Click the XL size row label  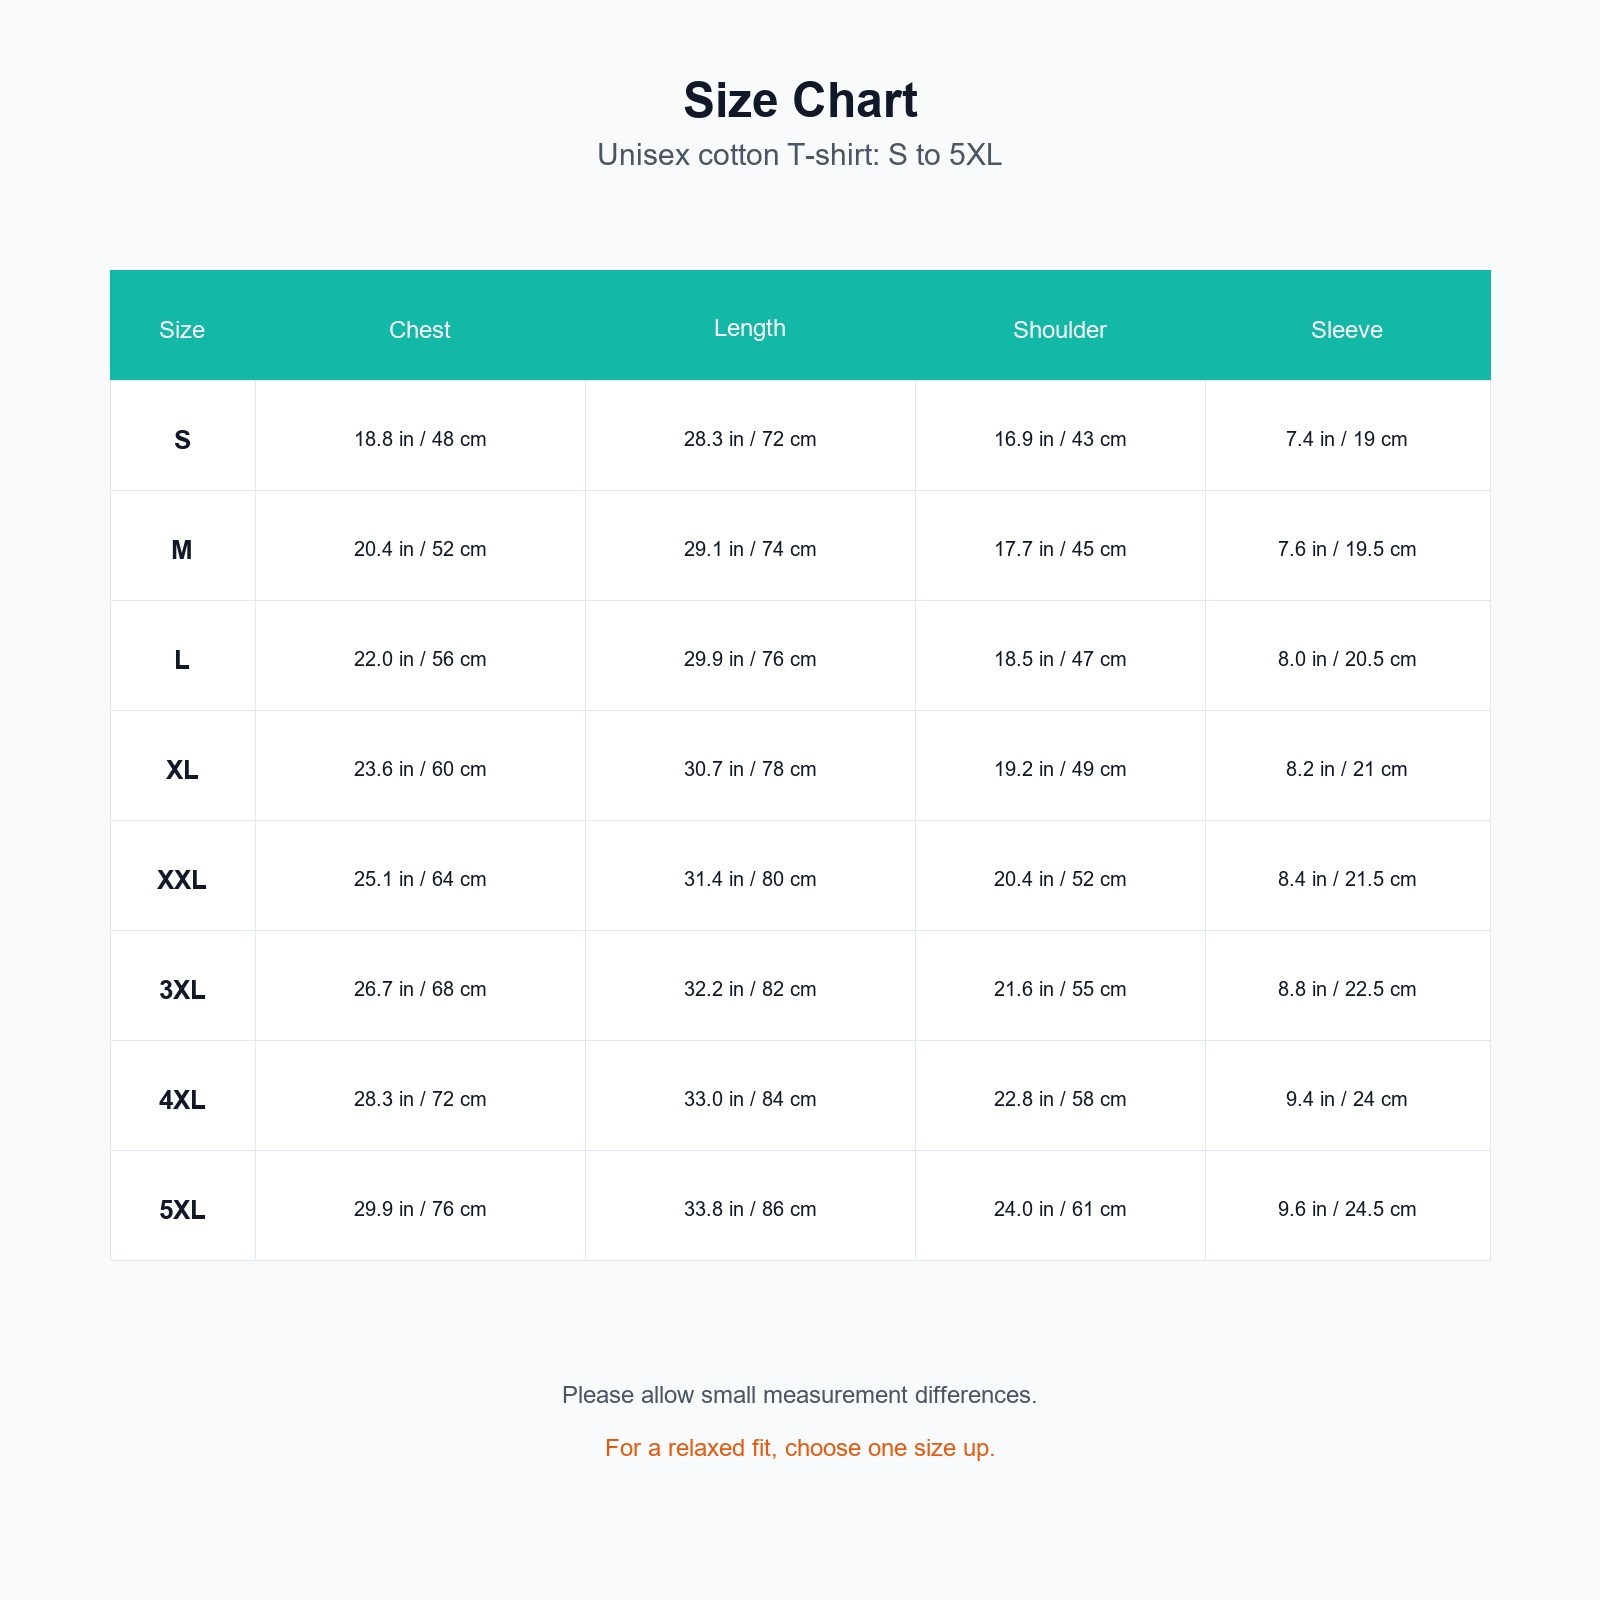coord(182,770)
